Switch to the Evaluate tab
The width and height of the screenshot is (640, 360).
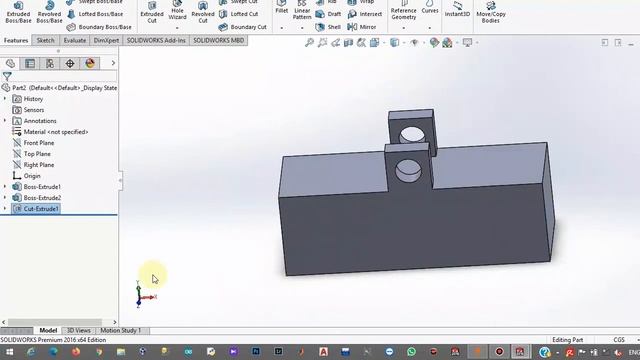[x=75, y=40]
